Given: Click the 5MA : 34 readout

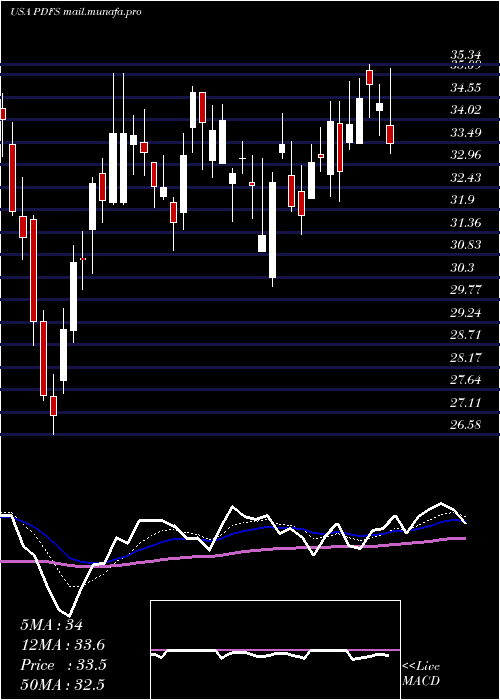Looking at the screenshot, I should (51, 625).
